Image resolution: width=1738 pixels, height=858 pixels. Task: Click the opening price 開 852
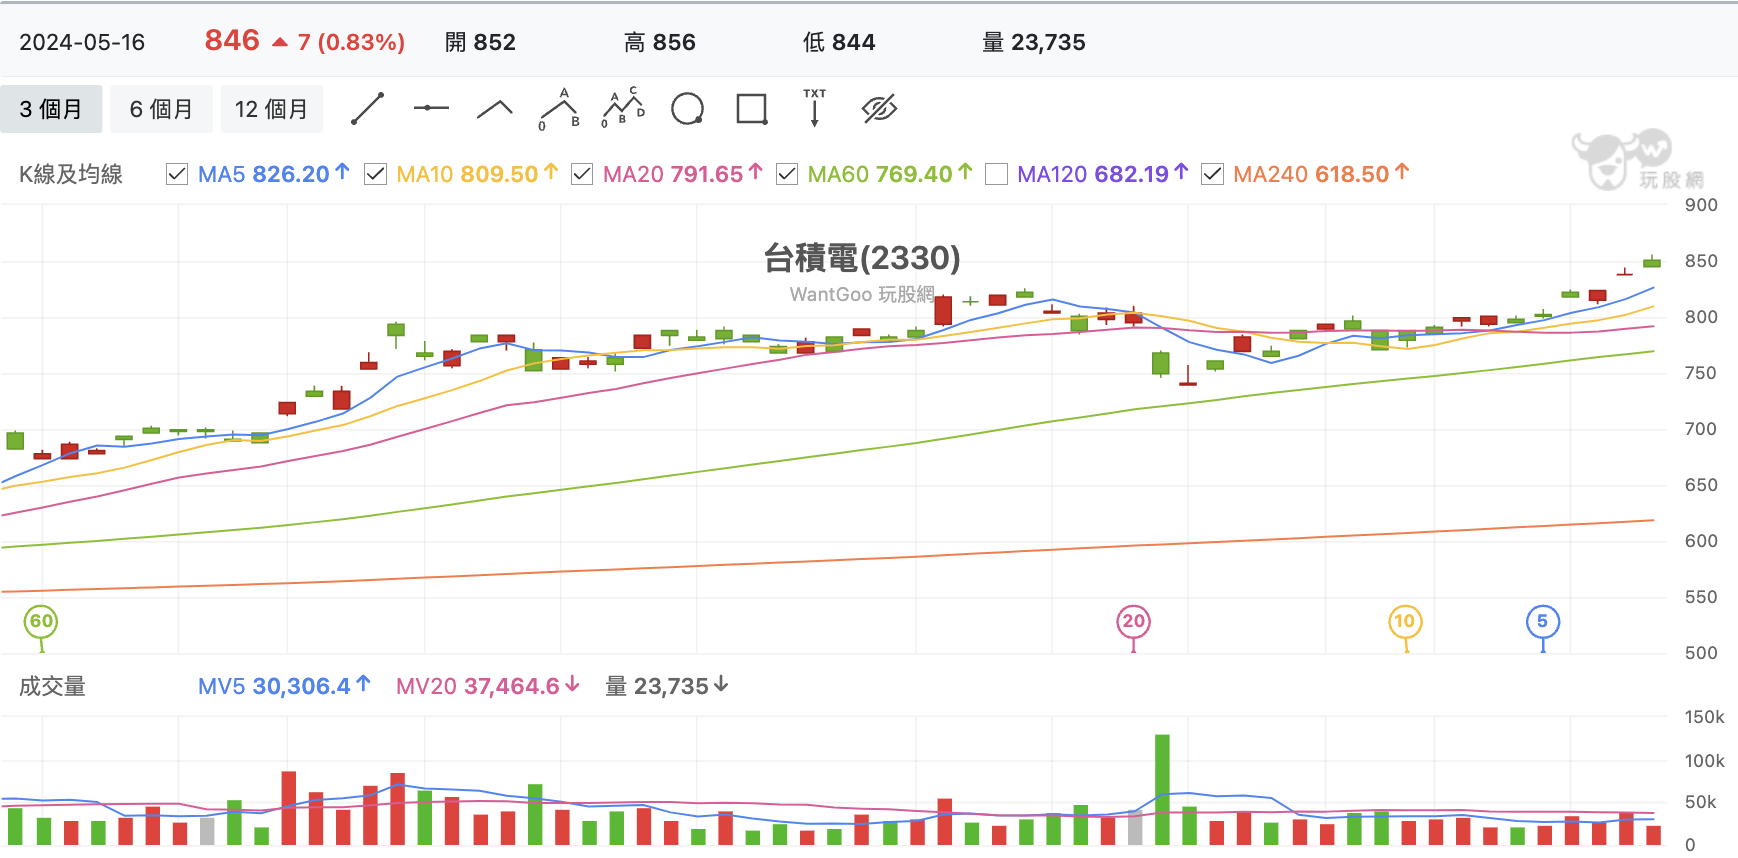point(480,42)
